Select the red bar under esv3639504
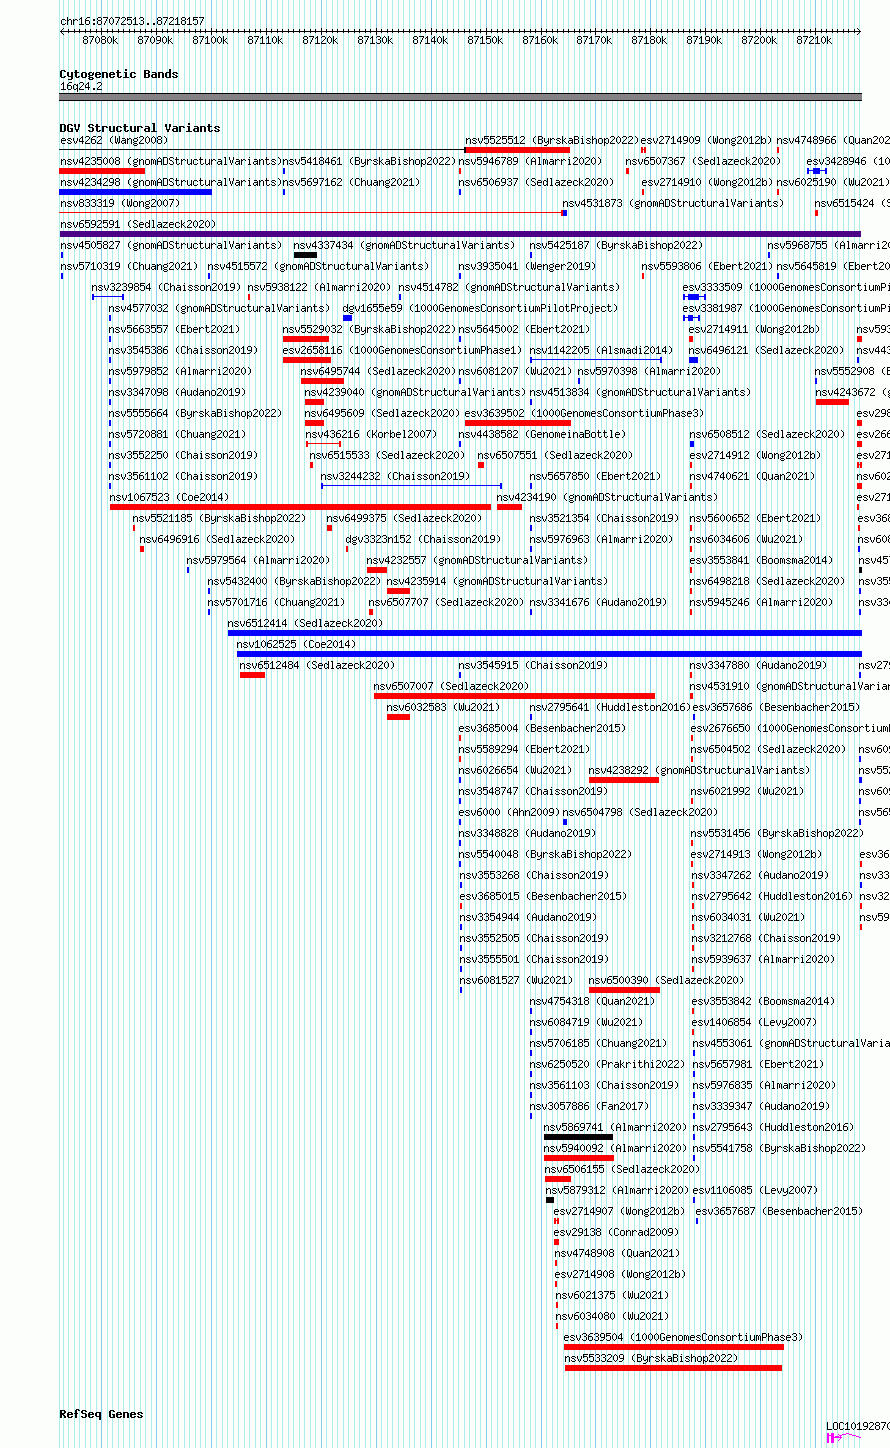890x1448 pixels. point(674,1347)
